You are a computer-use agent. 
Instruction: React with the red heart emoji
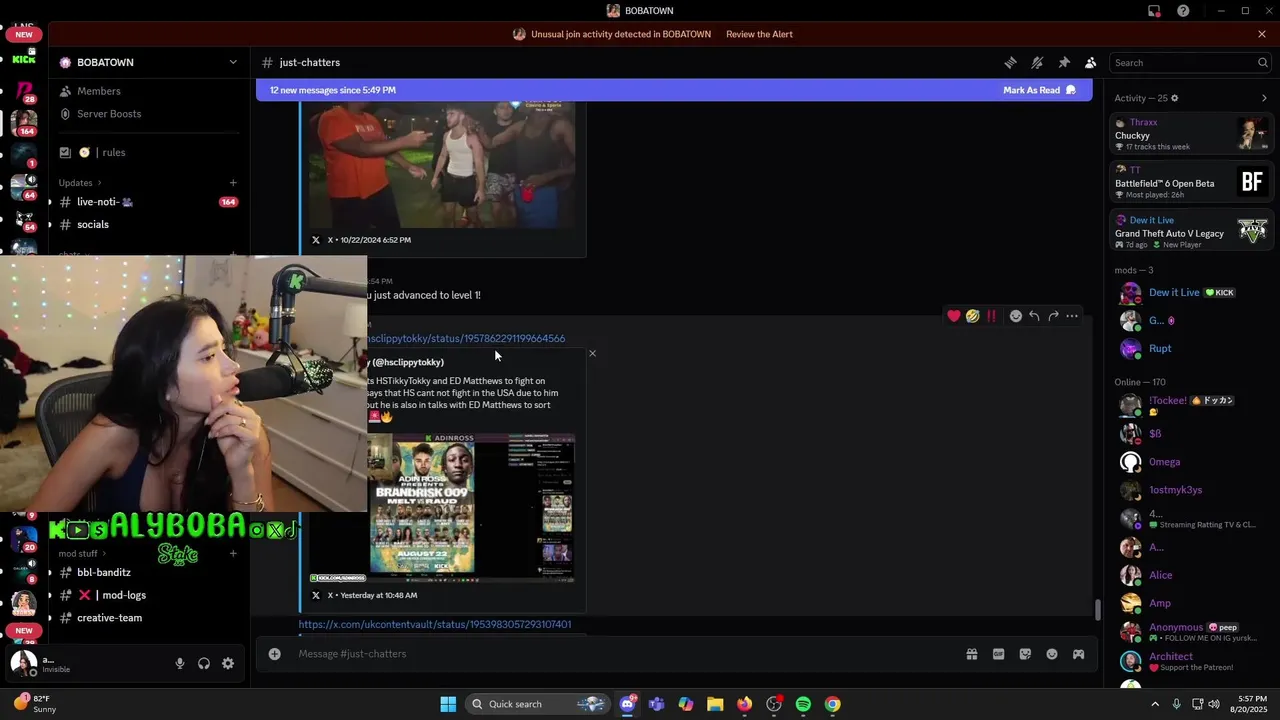pos(954,316)
